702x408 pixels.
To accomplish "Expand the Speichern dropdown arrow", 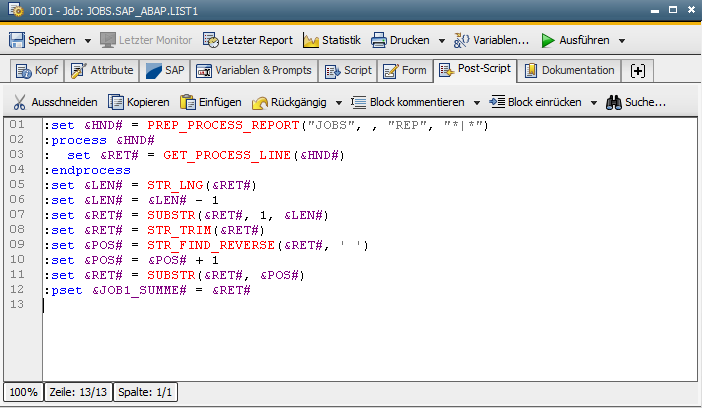I will [x=88, y=41].
